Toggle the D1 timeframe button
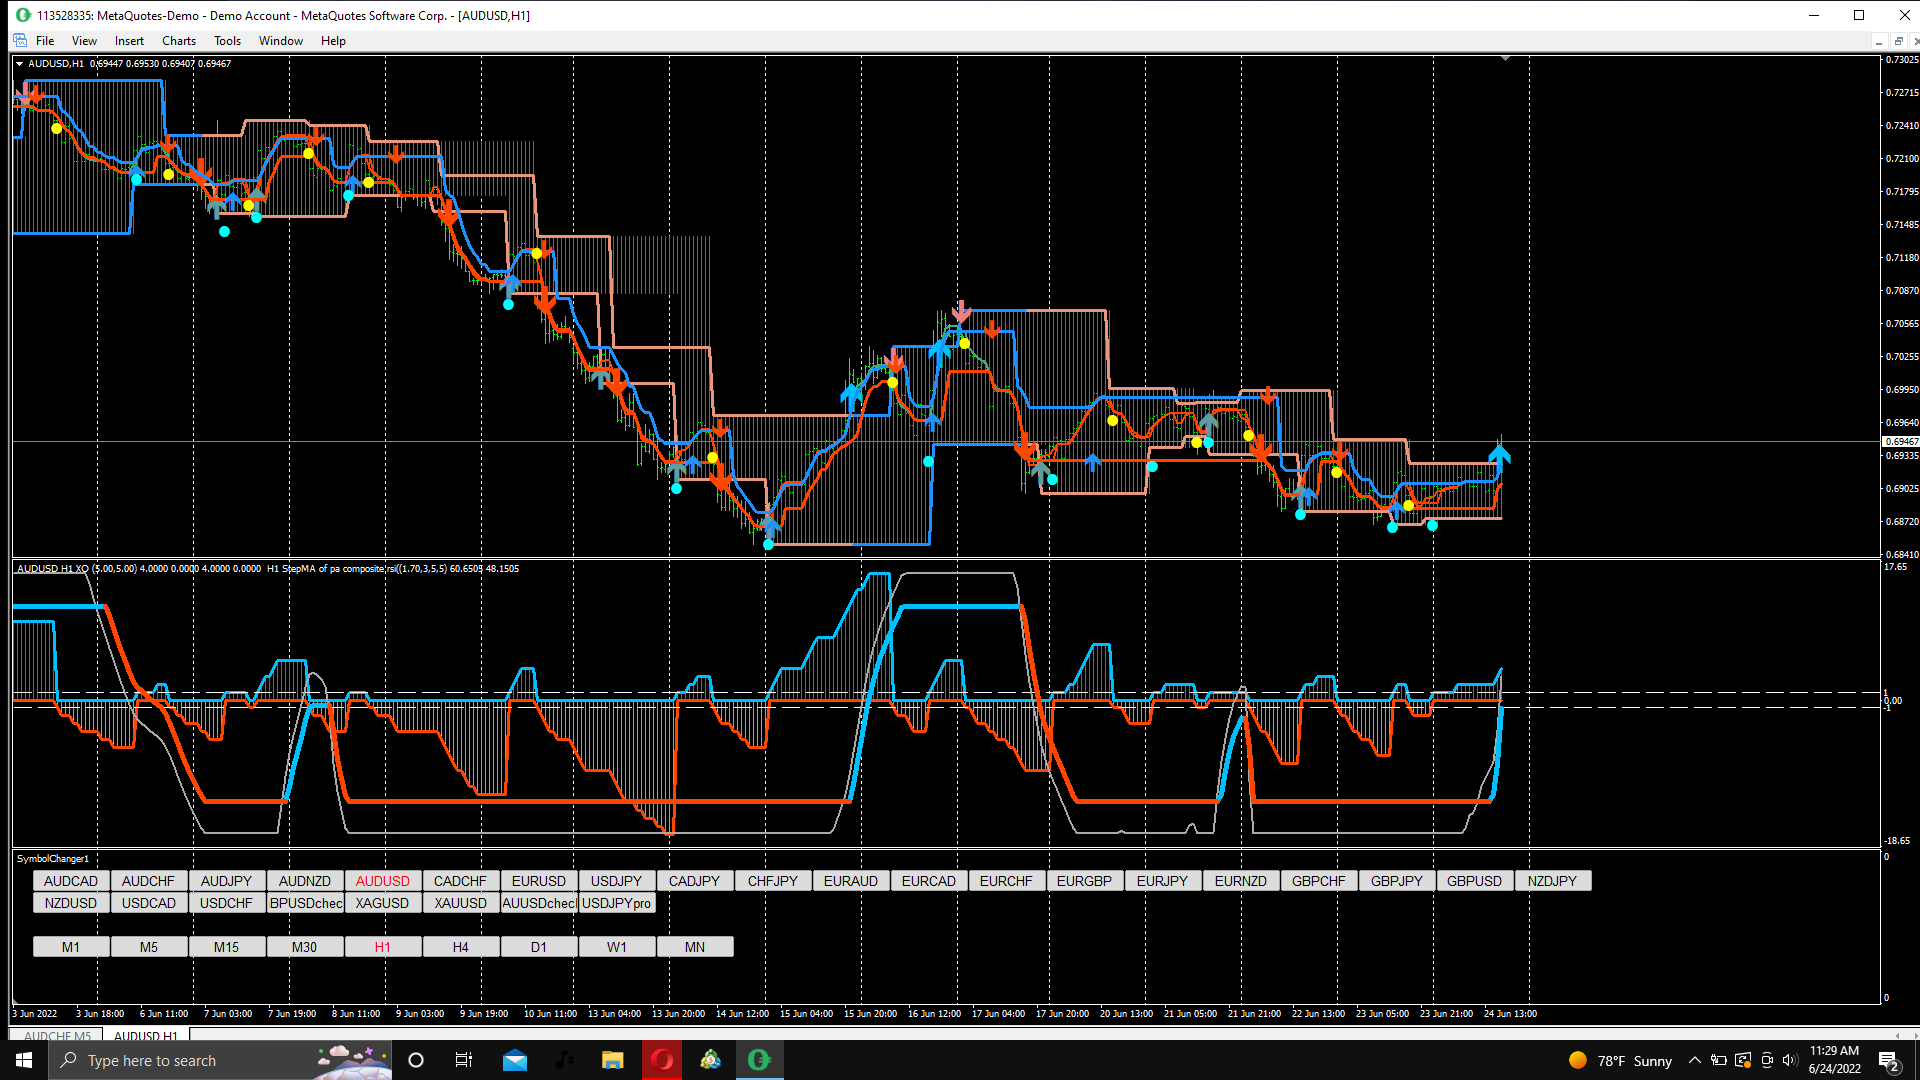Screen dimensions: 1920x1080 538,947
